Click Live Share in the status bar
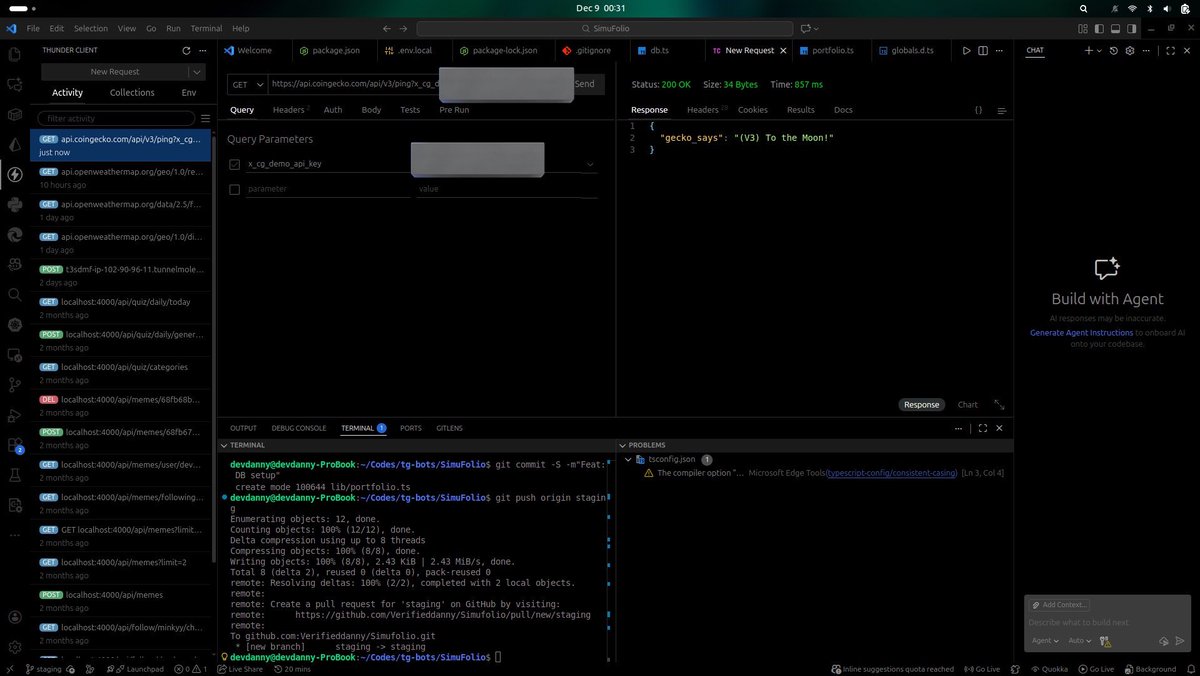The width and height of the screenshot is (1200, 676). (x=239, y=669)
